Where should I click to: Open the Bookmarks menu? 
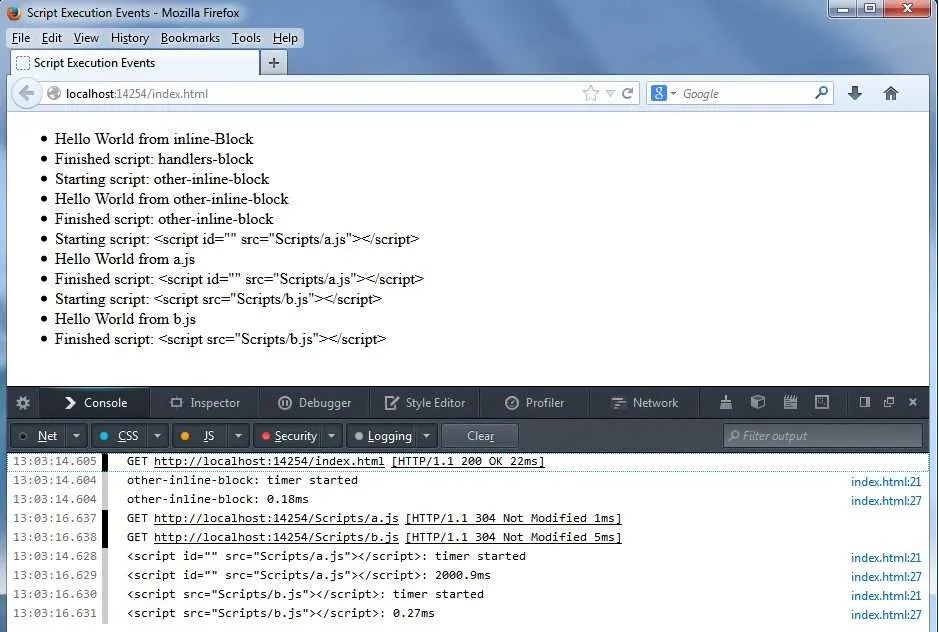click(x=190, y=38)
